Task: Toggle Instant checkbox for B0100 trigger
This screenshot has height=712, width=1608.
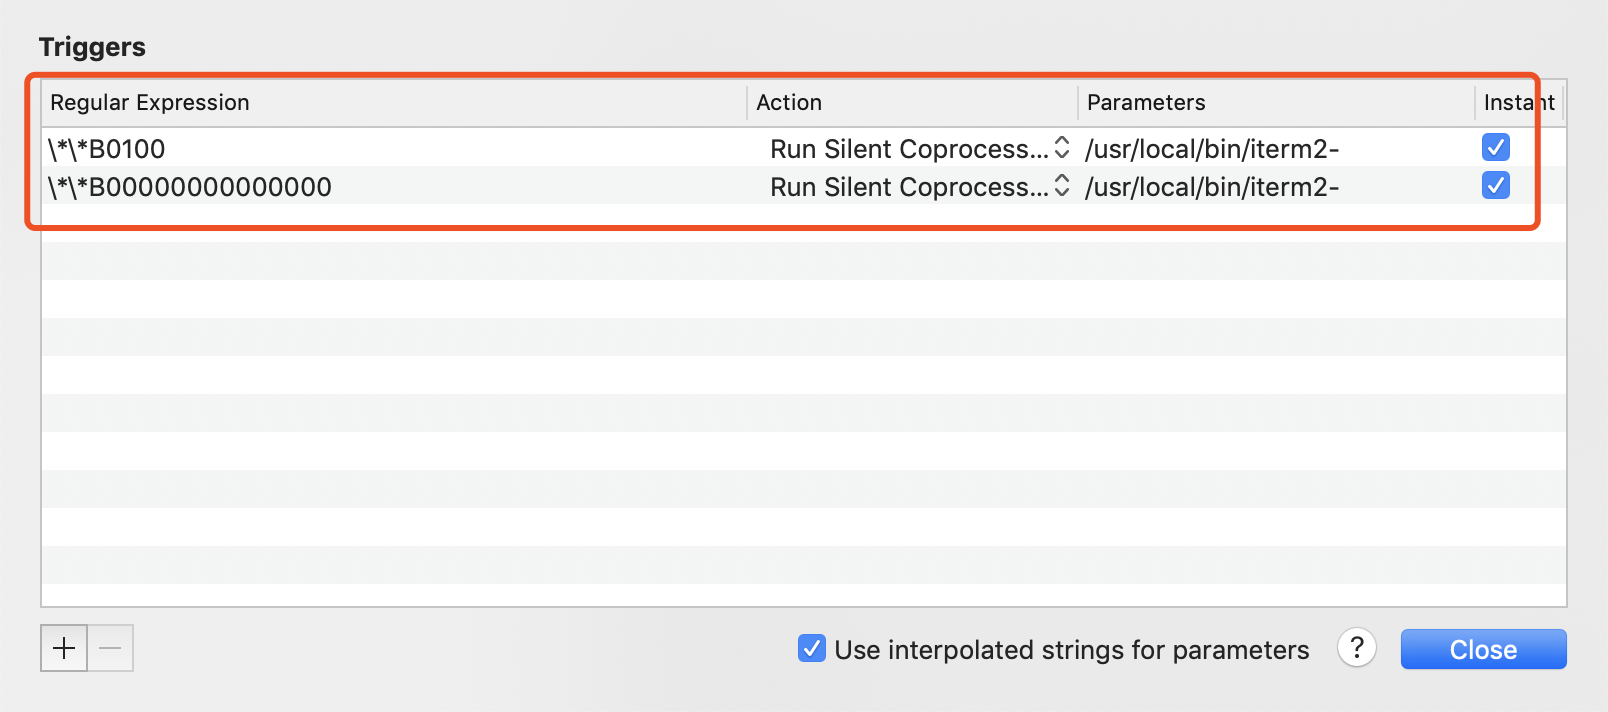Action: [x=1495, y=148]
